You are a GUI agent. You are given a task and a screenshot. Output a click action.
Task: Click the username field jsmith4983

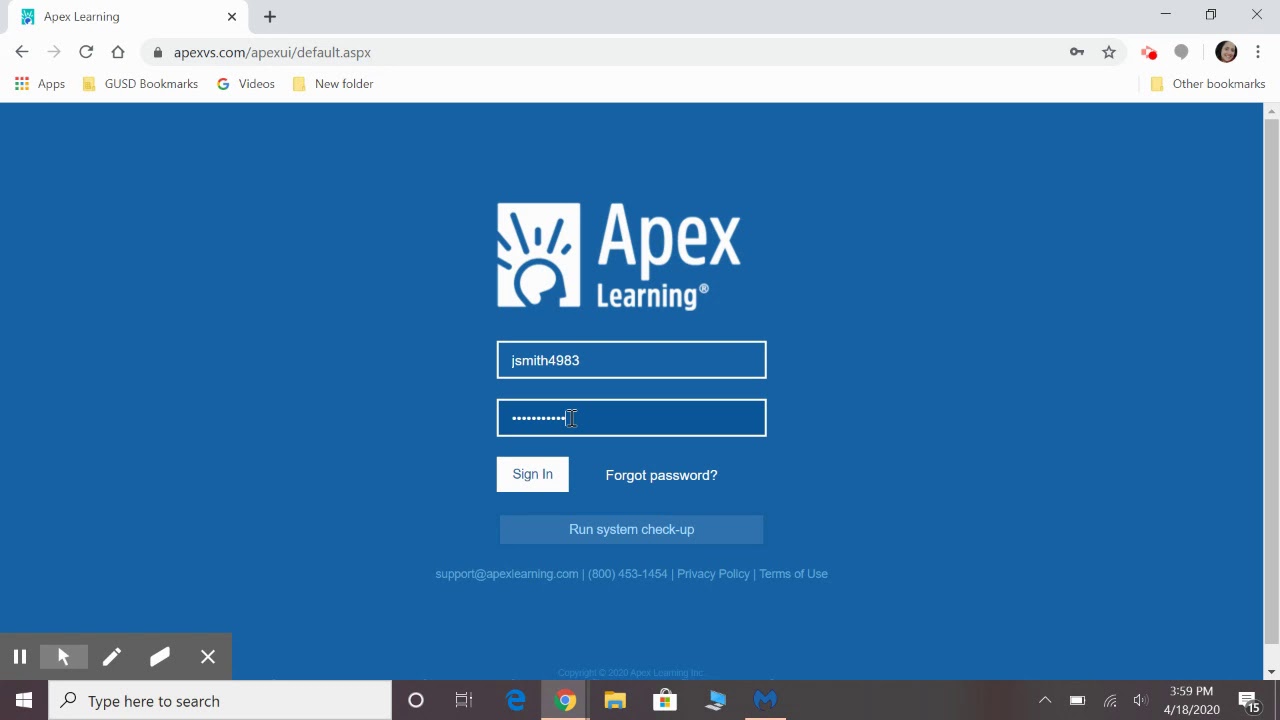tap(631, 360)
